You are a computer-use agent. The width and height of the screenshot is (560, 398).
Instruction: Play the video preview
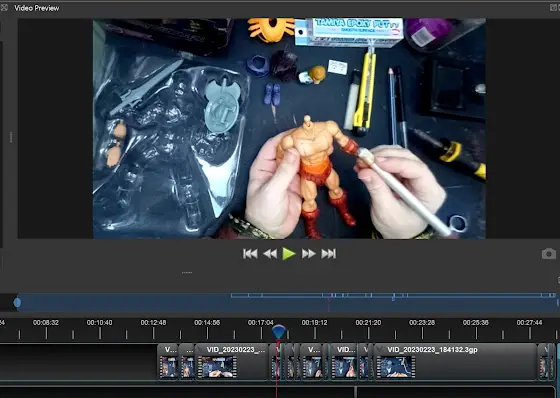tap(289, 254)
